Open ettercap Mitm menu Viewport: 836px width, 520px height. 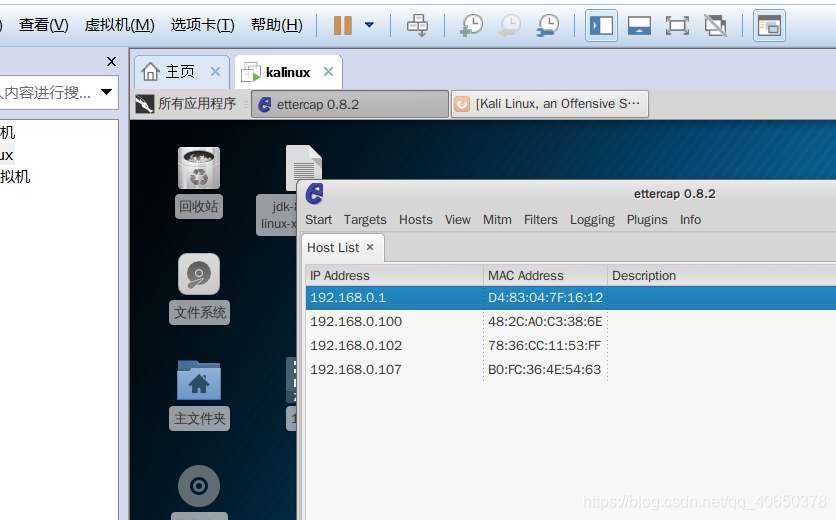pyautogui.click(x=497, y=220)
